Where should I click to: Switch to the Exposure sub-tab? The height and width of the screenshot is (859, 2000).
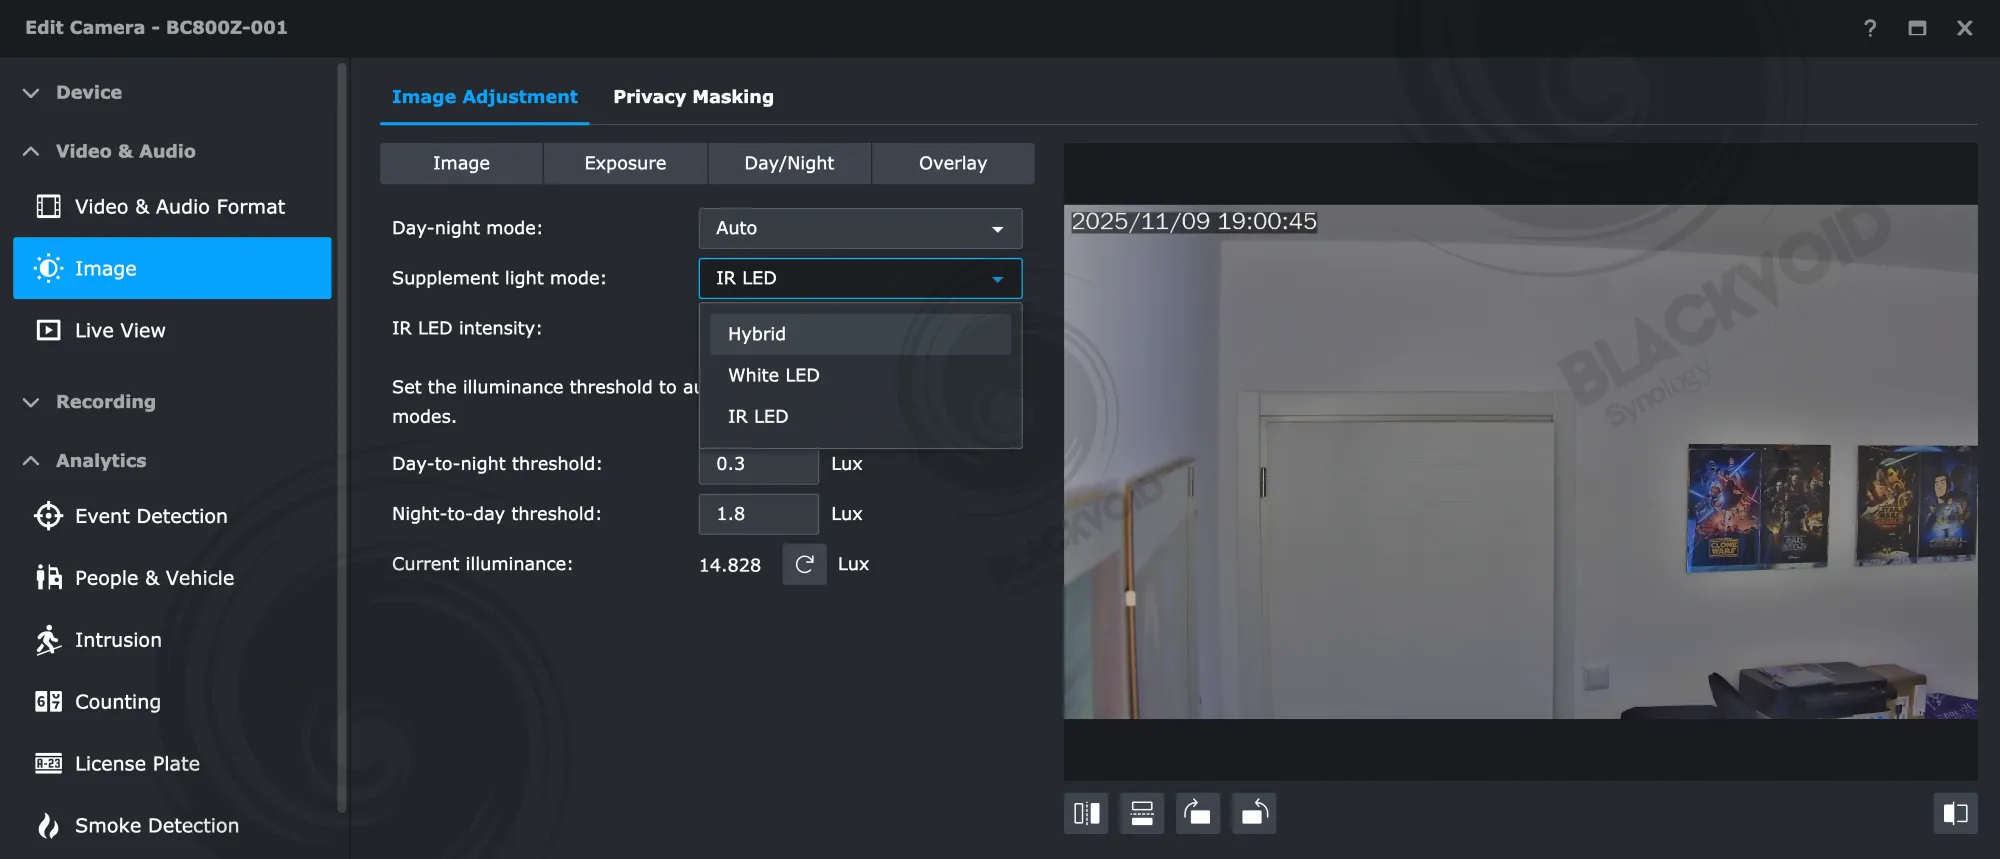point(625,163)
